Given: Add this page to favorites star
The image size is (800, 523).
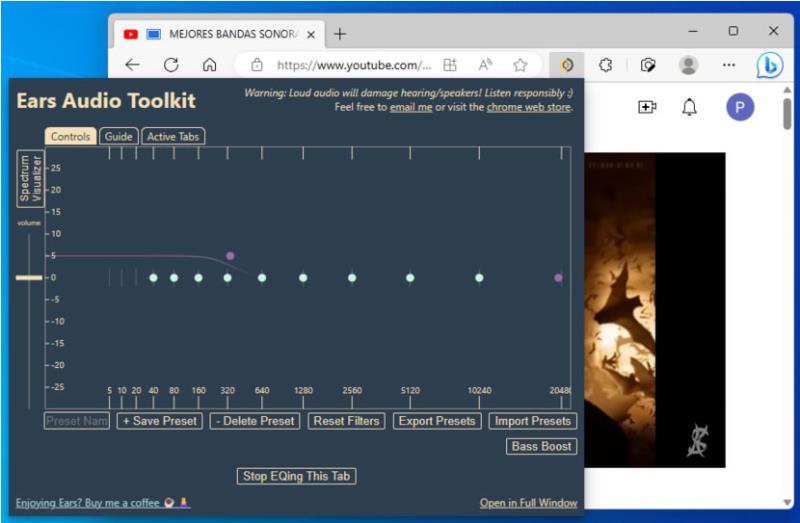Looking at the screenshot, I should 520,65.
